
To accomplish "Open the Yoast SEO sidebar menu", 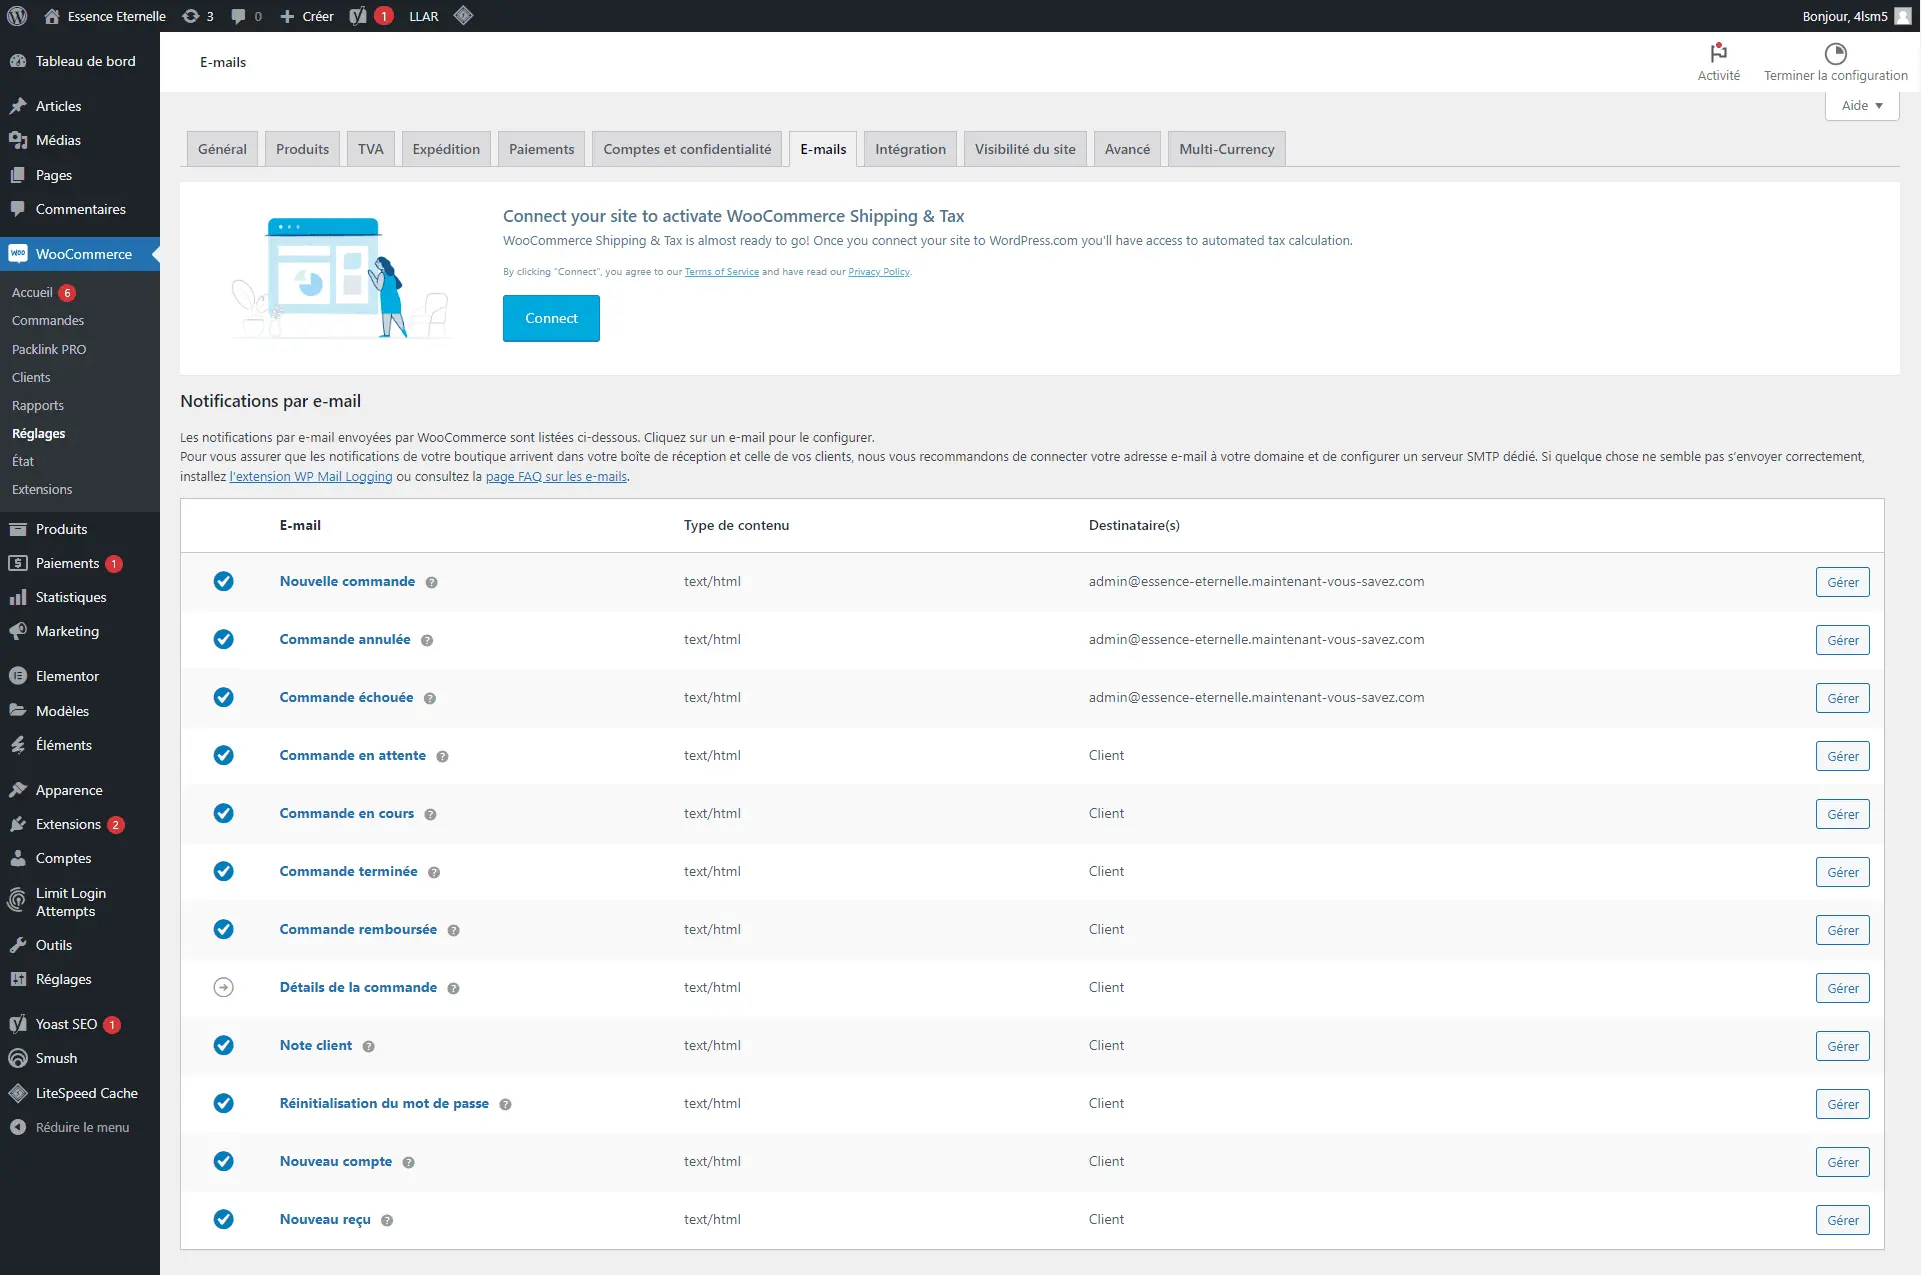I will tap(80, 1024).
